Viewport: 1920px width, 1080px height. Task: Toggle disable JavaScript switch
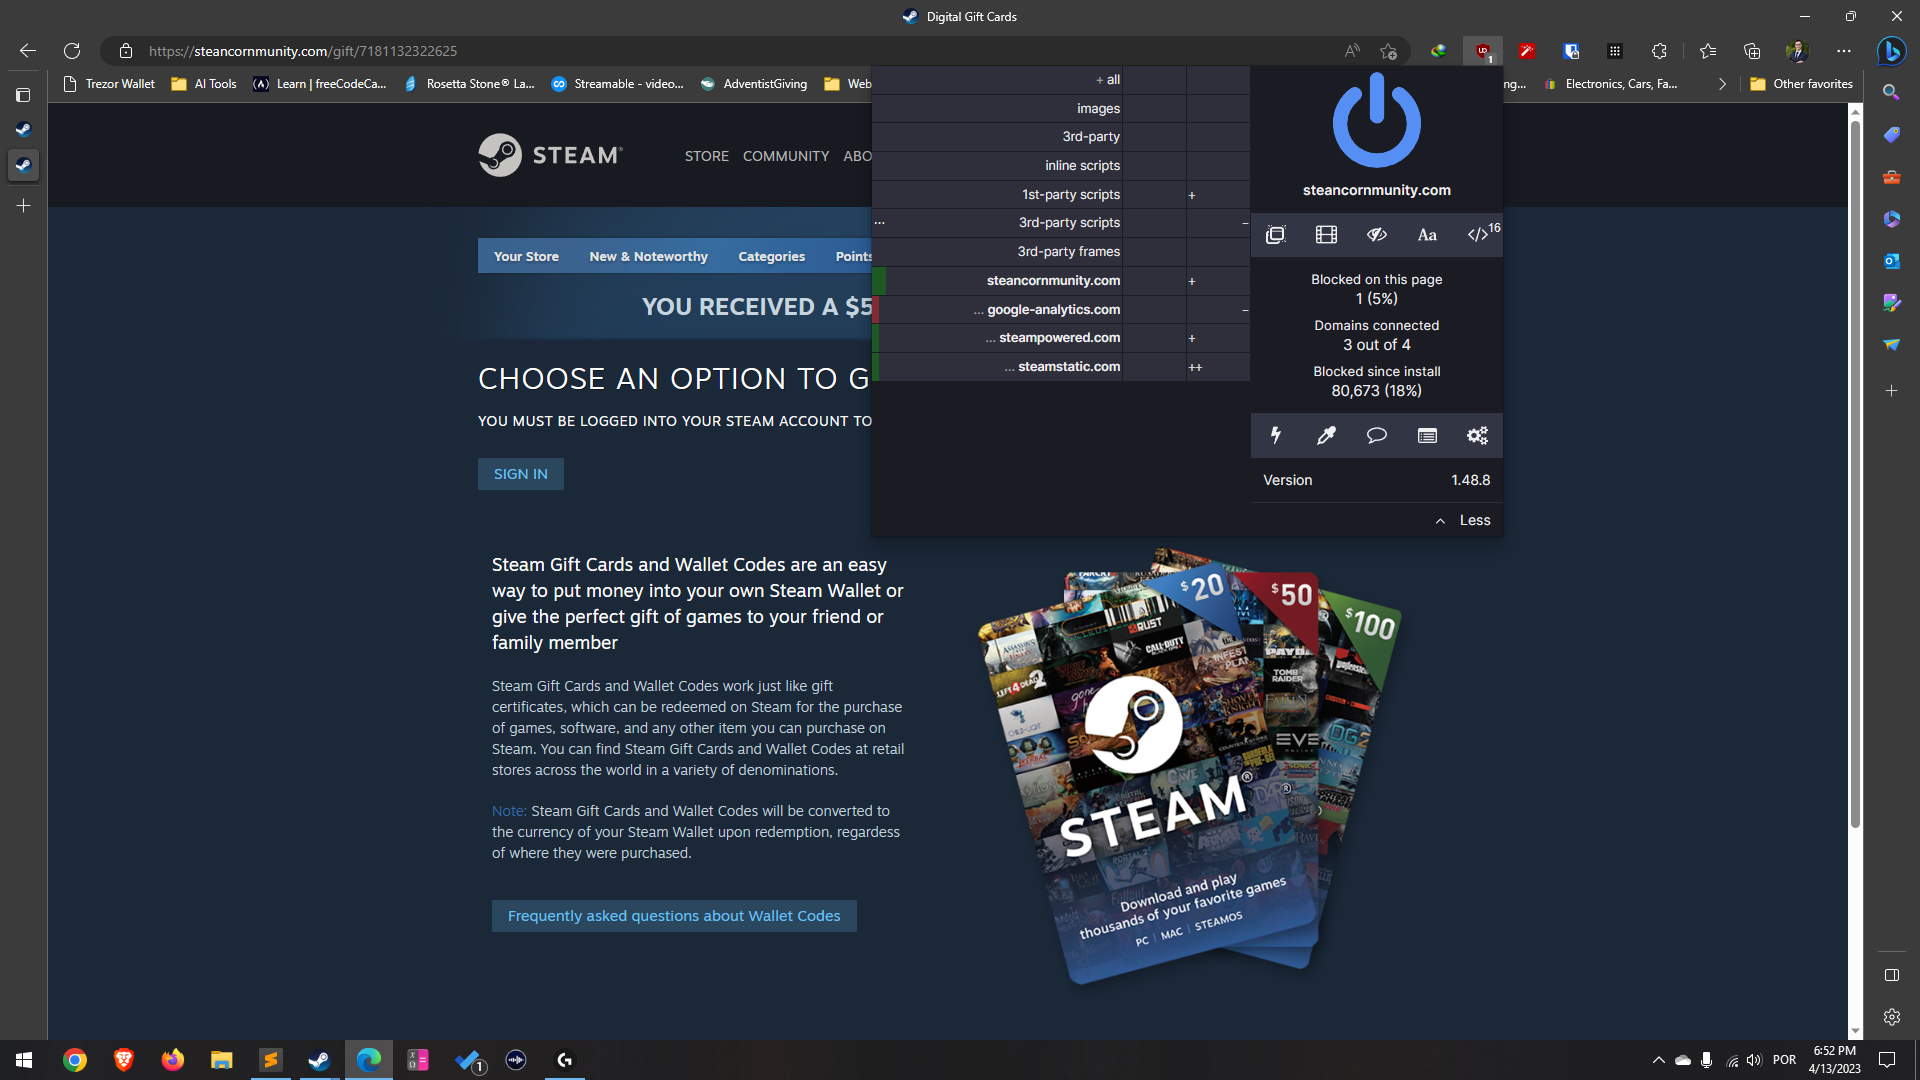(1478, 235)
